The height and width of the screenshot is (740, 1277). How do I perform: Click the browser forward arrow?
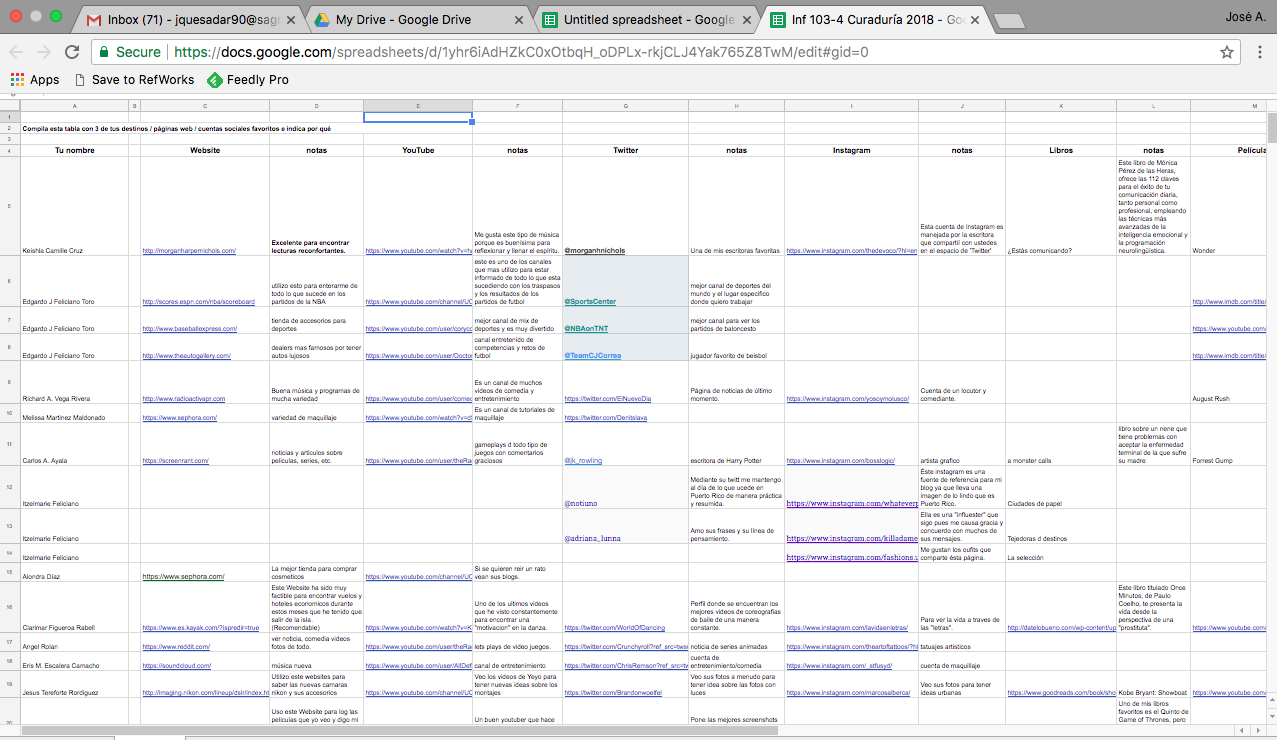(x=44, y=52)
